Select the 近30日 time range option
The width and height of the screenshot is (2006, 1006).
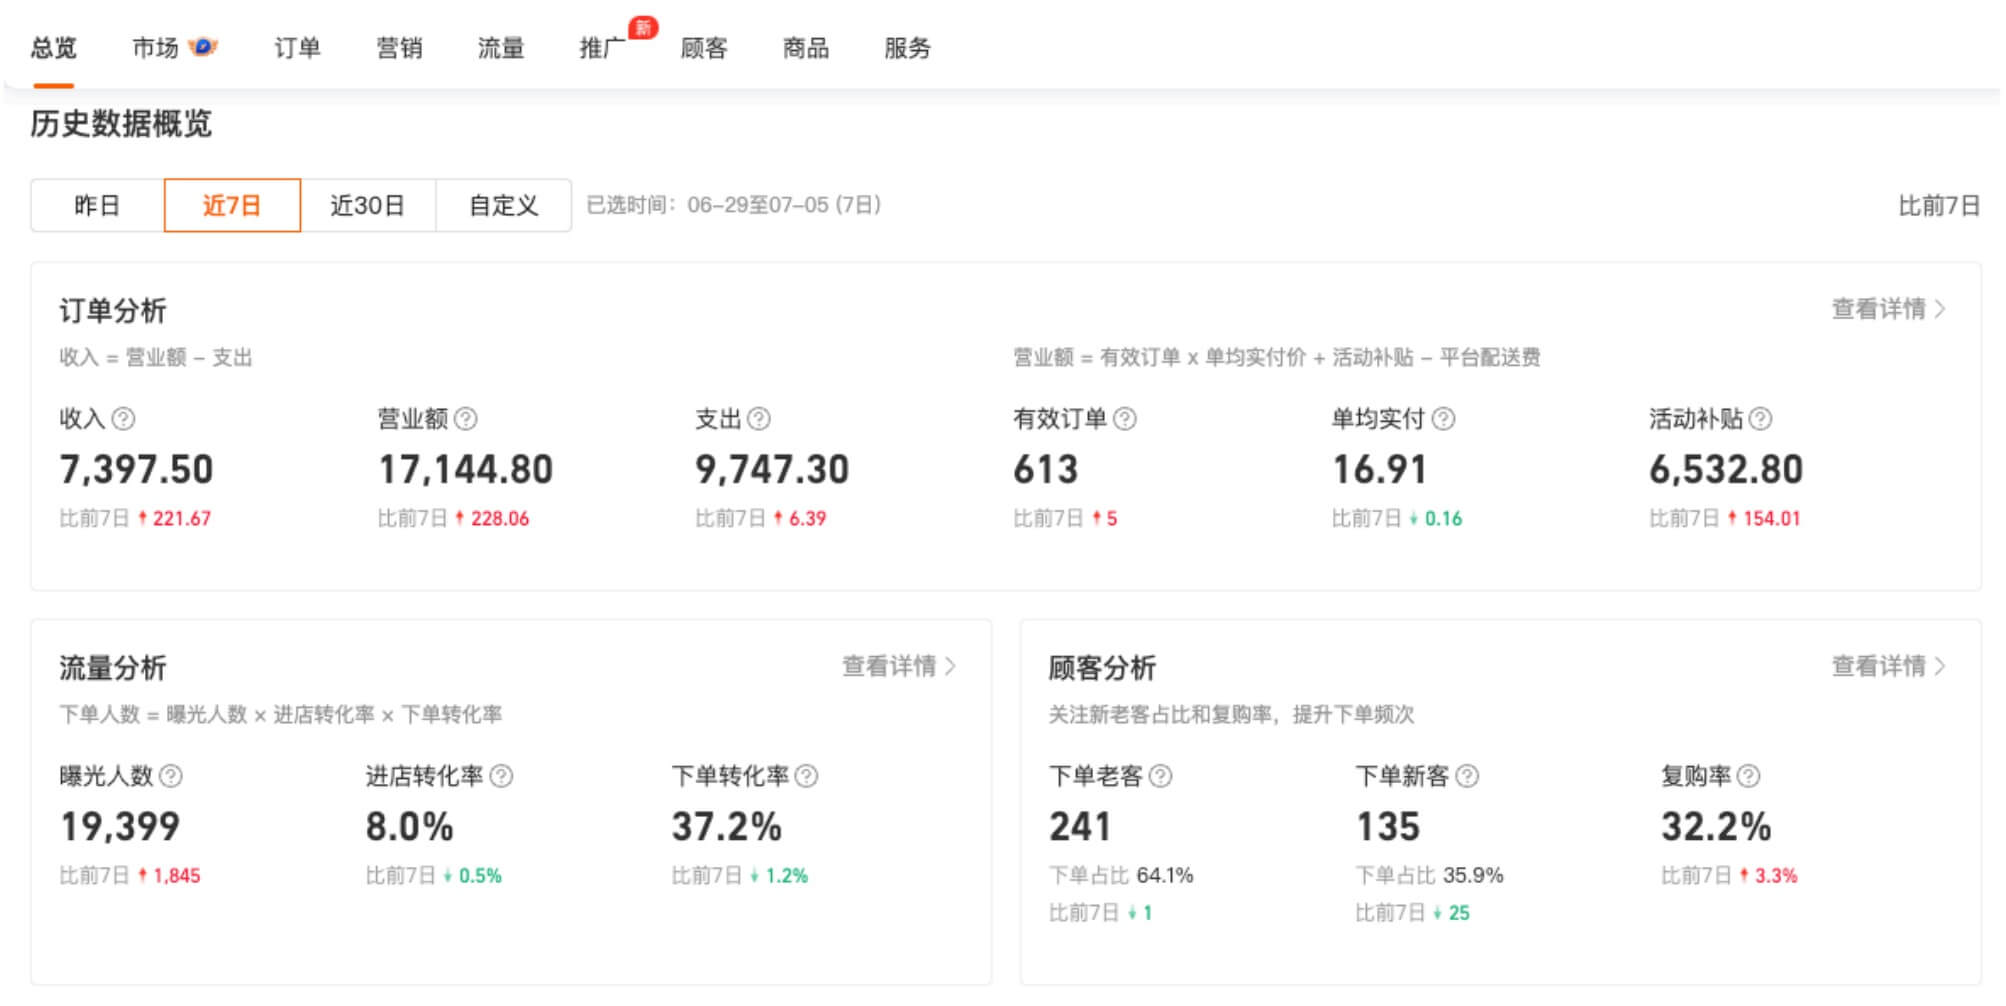tap(368, 206)
